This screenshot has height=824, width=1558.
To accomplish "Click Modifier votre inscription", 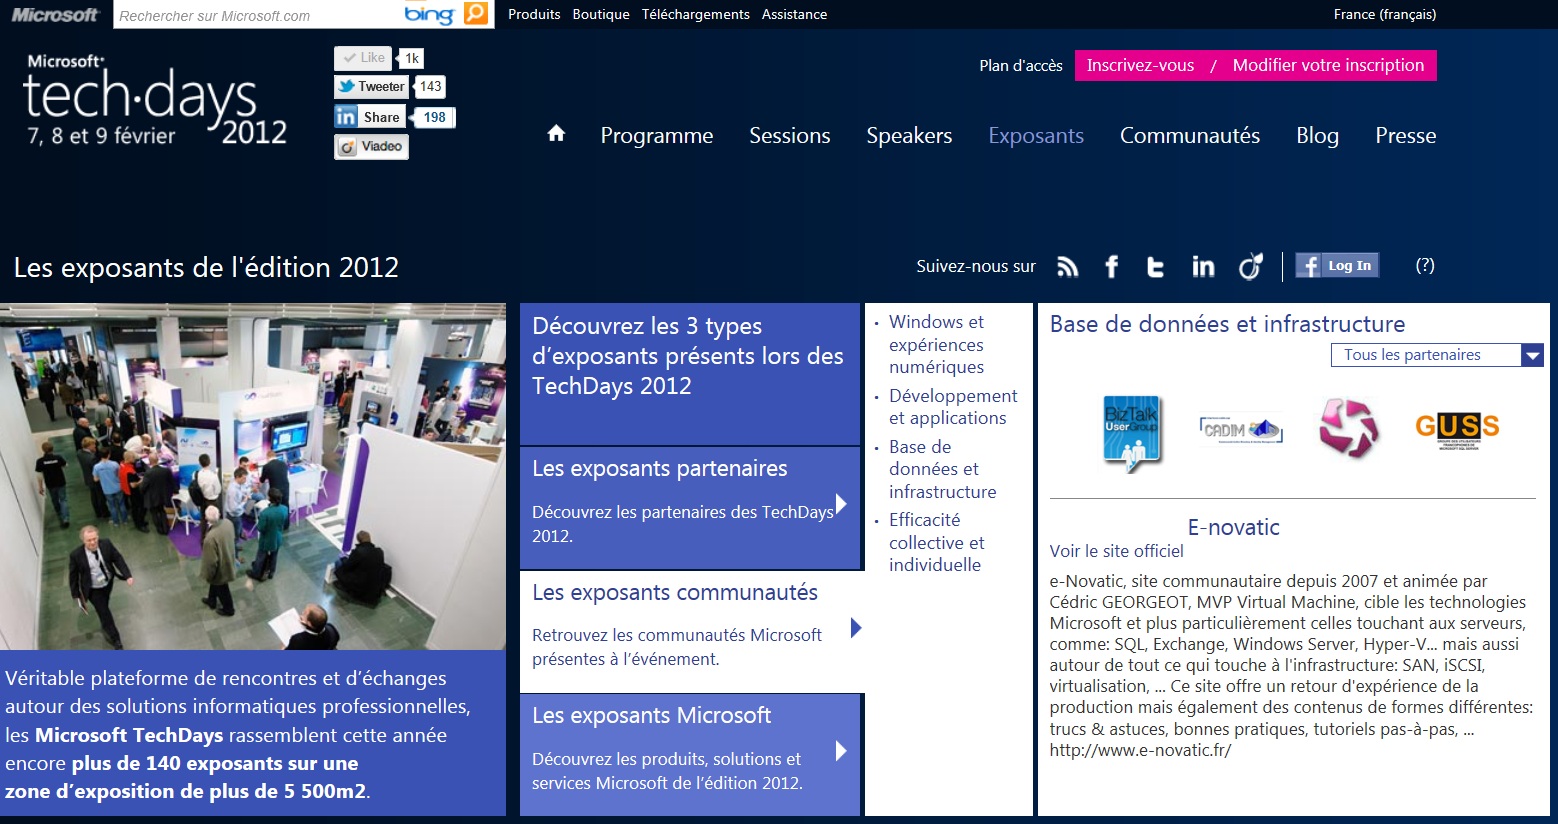I will [x=1328, y=65].
